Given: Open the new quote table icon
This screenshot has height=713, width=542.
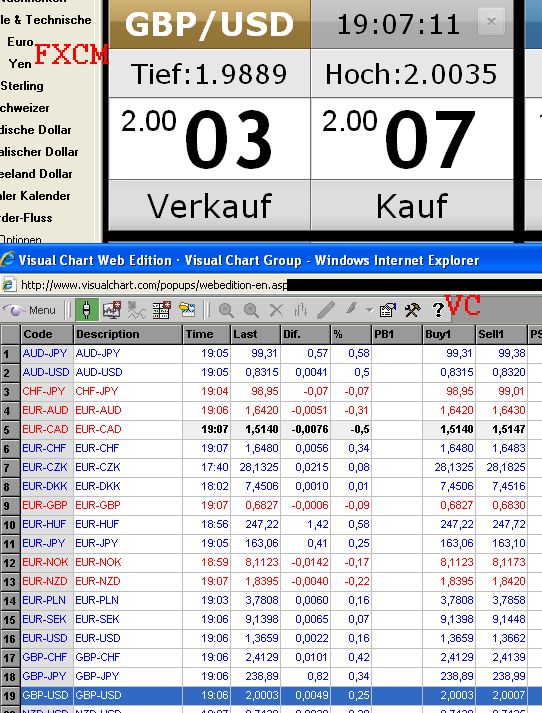Looking at the screenshot, I should [161, 310].
